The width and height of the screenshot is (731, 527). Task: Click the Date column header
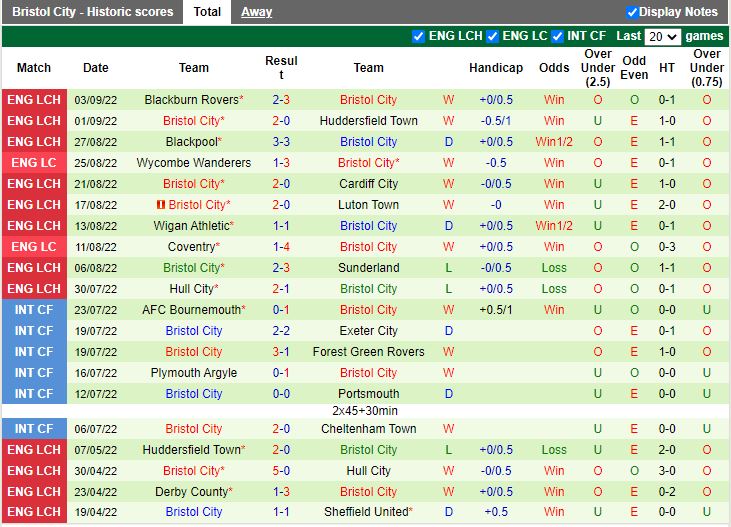coord(96,68)
